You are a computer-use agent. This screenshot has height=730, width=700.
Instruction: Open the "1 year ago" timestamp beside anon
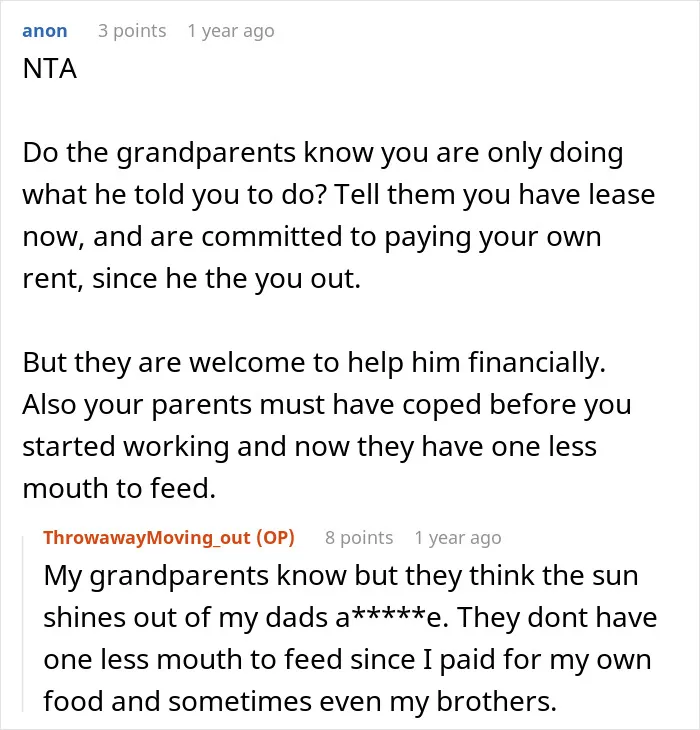[x=231, y=31]
